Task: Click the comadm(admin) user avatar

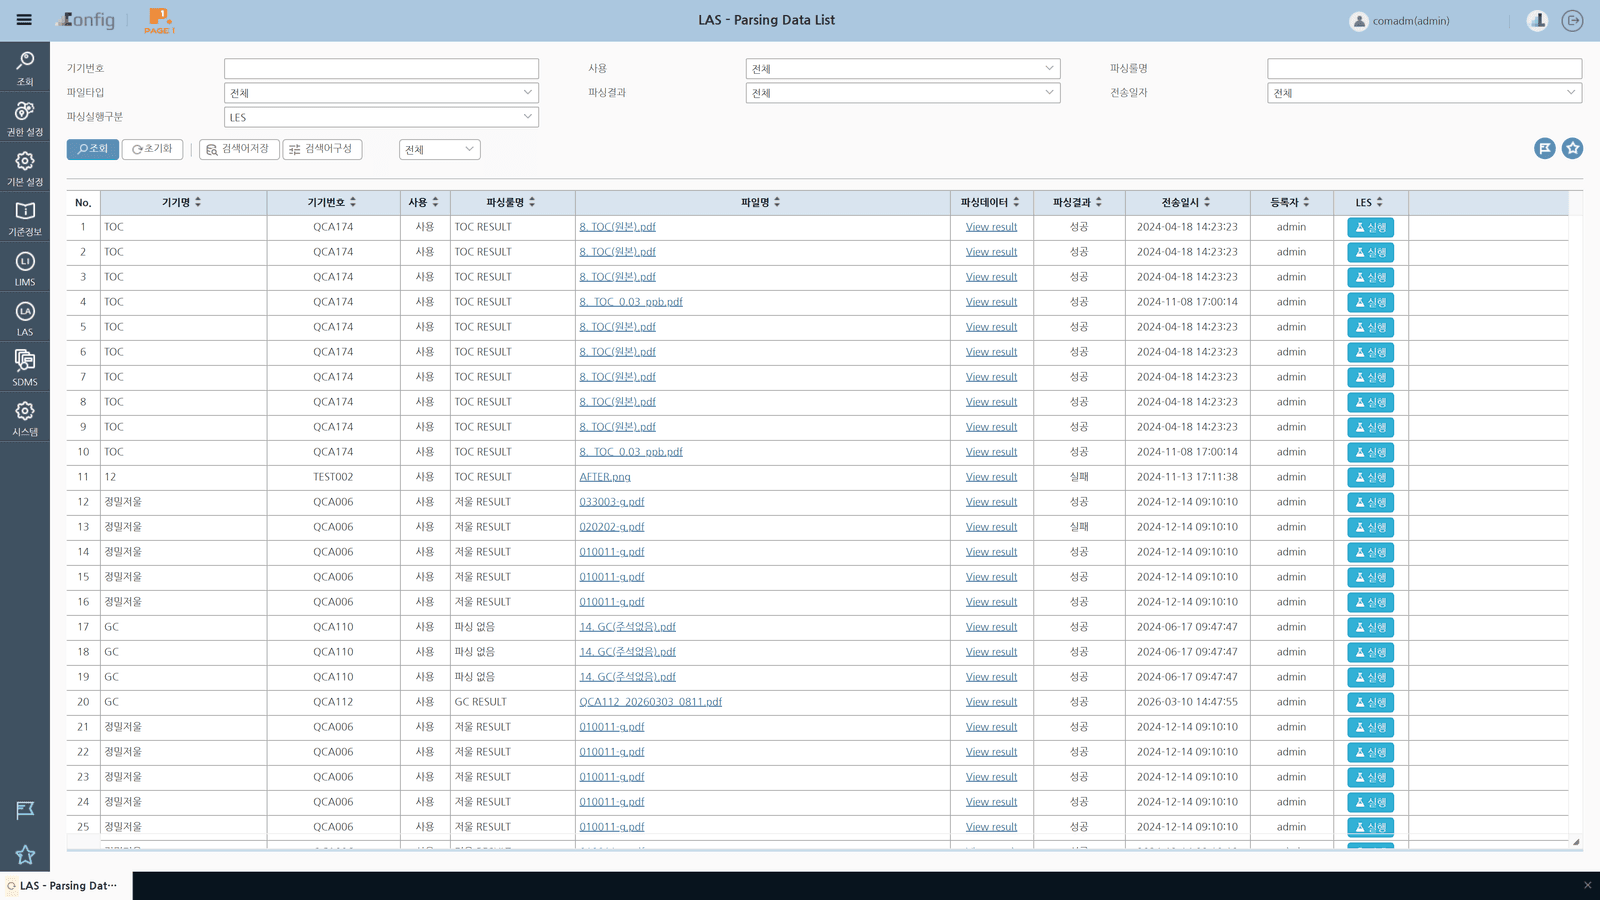Action: tap(1358, 21)
